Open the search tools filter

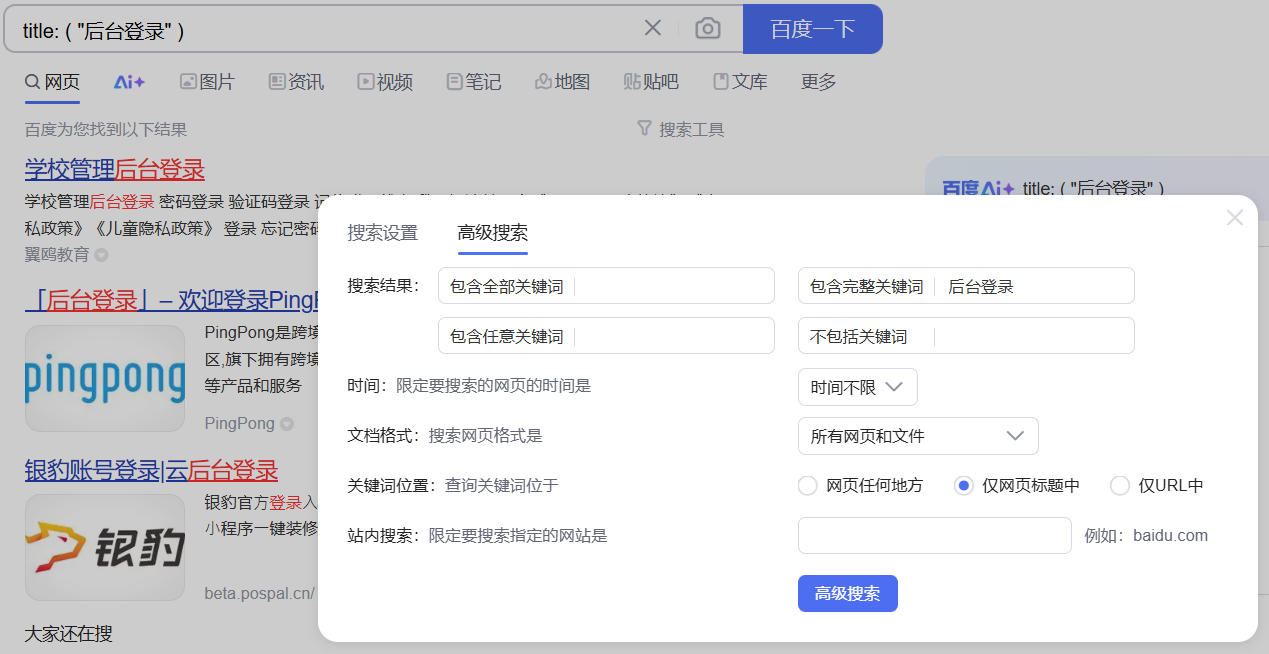(x=680, y=129)
